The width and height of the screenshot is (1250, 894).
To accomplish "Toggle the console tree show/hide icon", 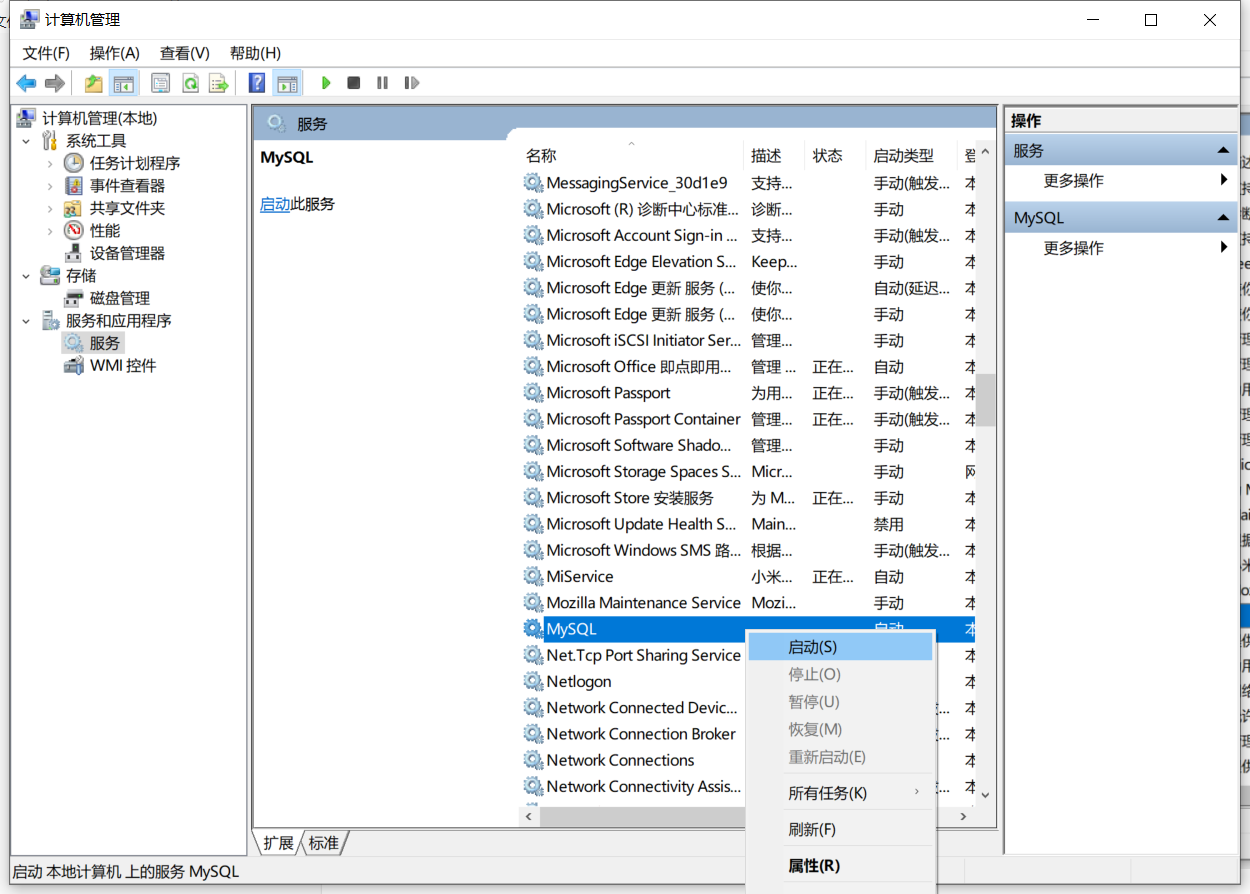I will 124,83.
